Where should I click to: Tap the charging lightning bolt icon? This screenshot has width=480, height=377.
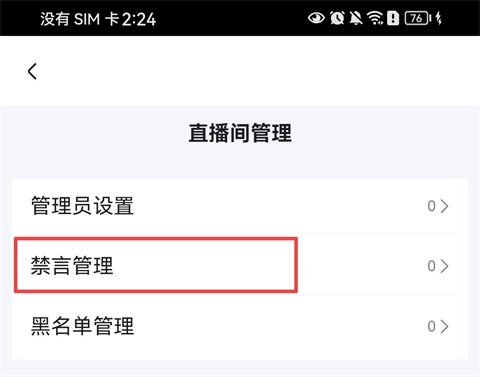click(x=439, y=18)
